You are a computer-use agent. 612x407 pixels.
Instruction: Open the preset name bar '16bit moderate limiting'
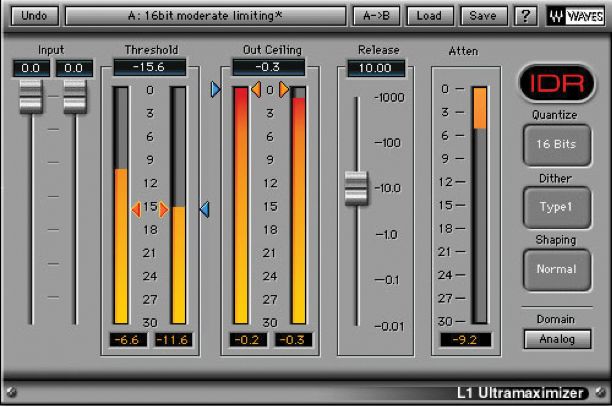[x=205, y=16]
